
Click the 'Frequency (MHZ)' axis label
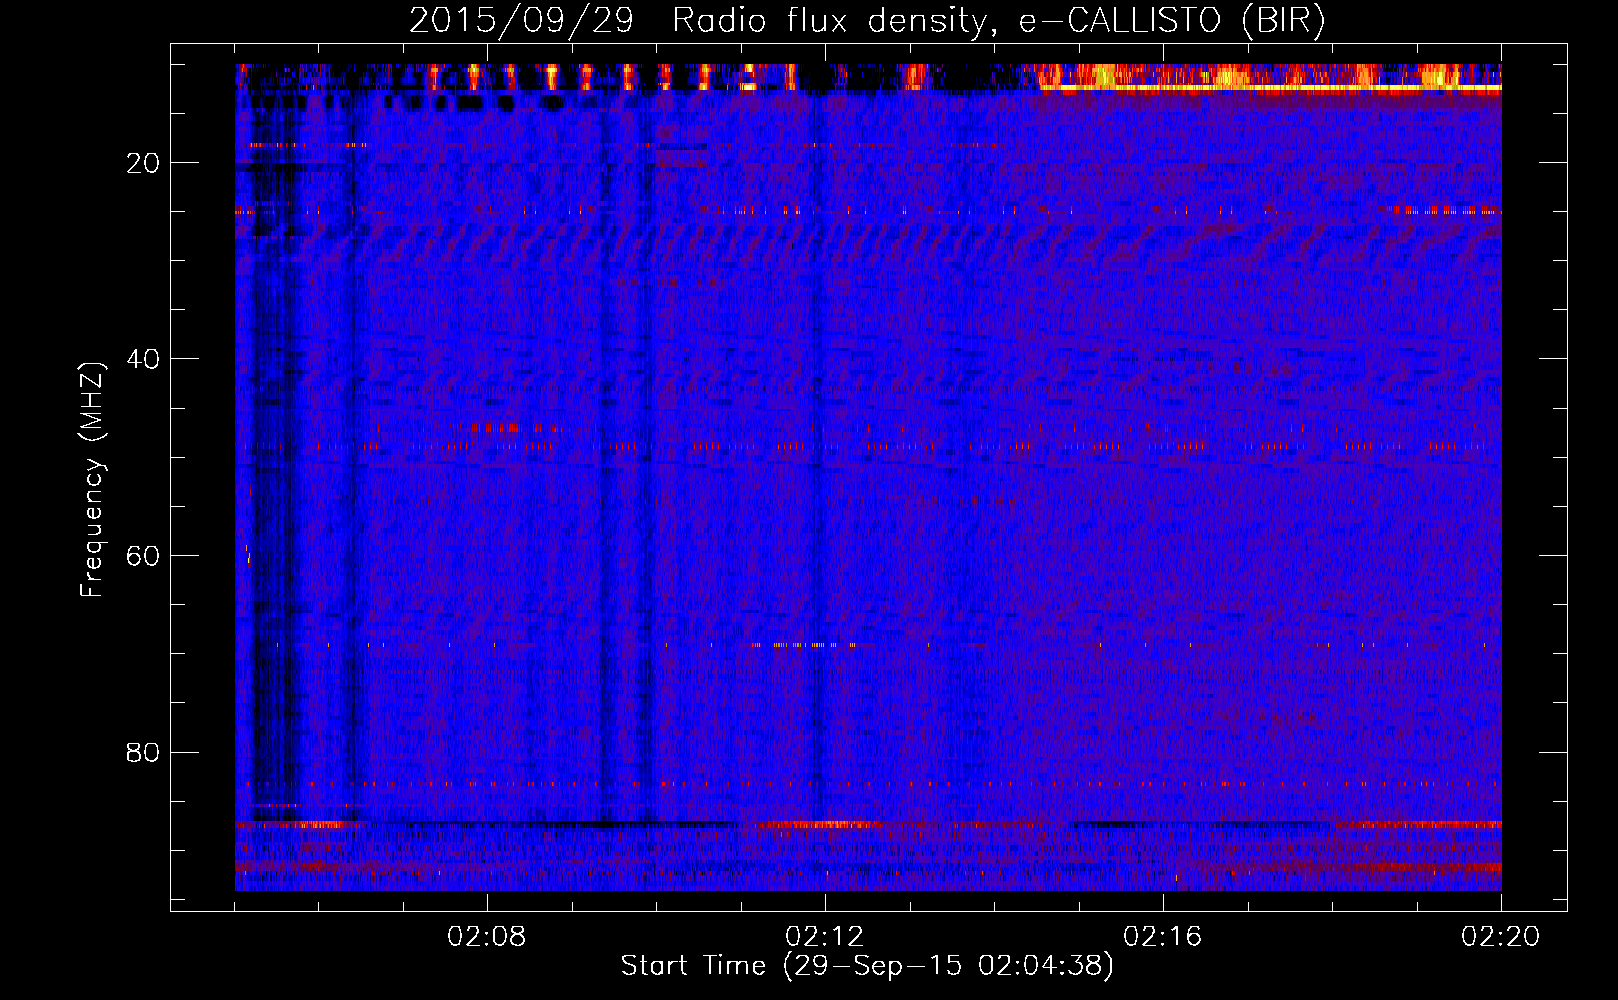point(92,481)
